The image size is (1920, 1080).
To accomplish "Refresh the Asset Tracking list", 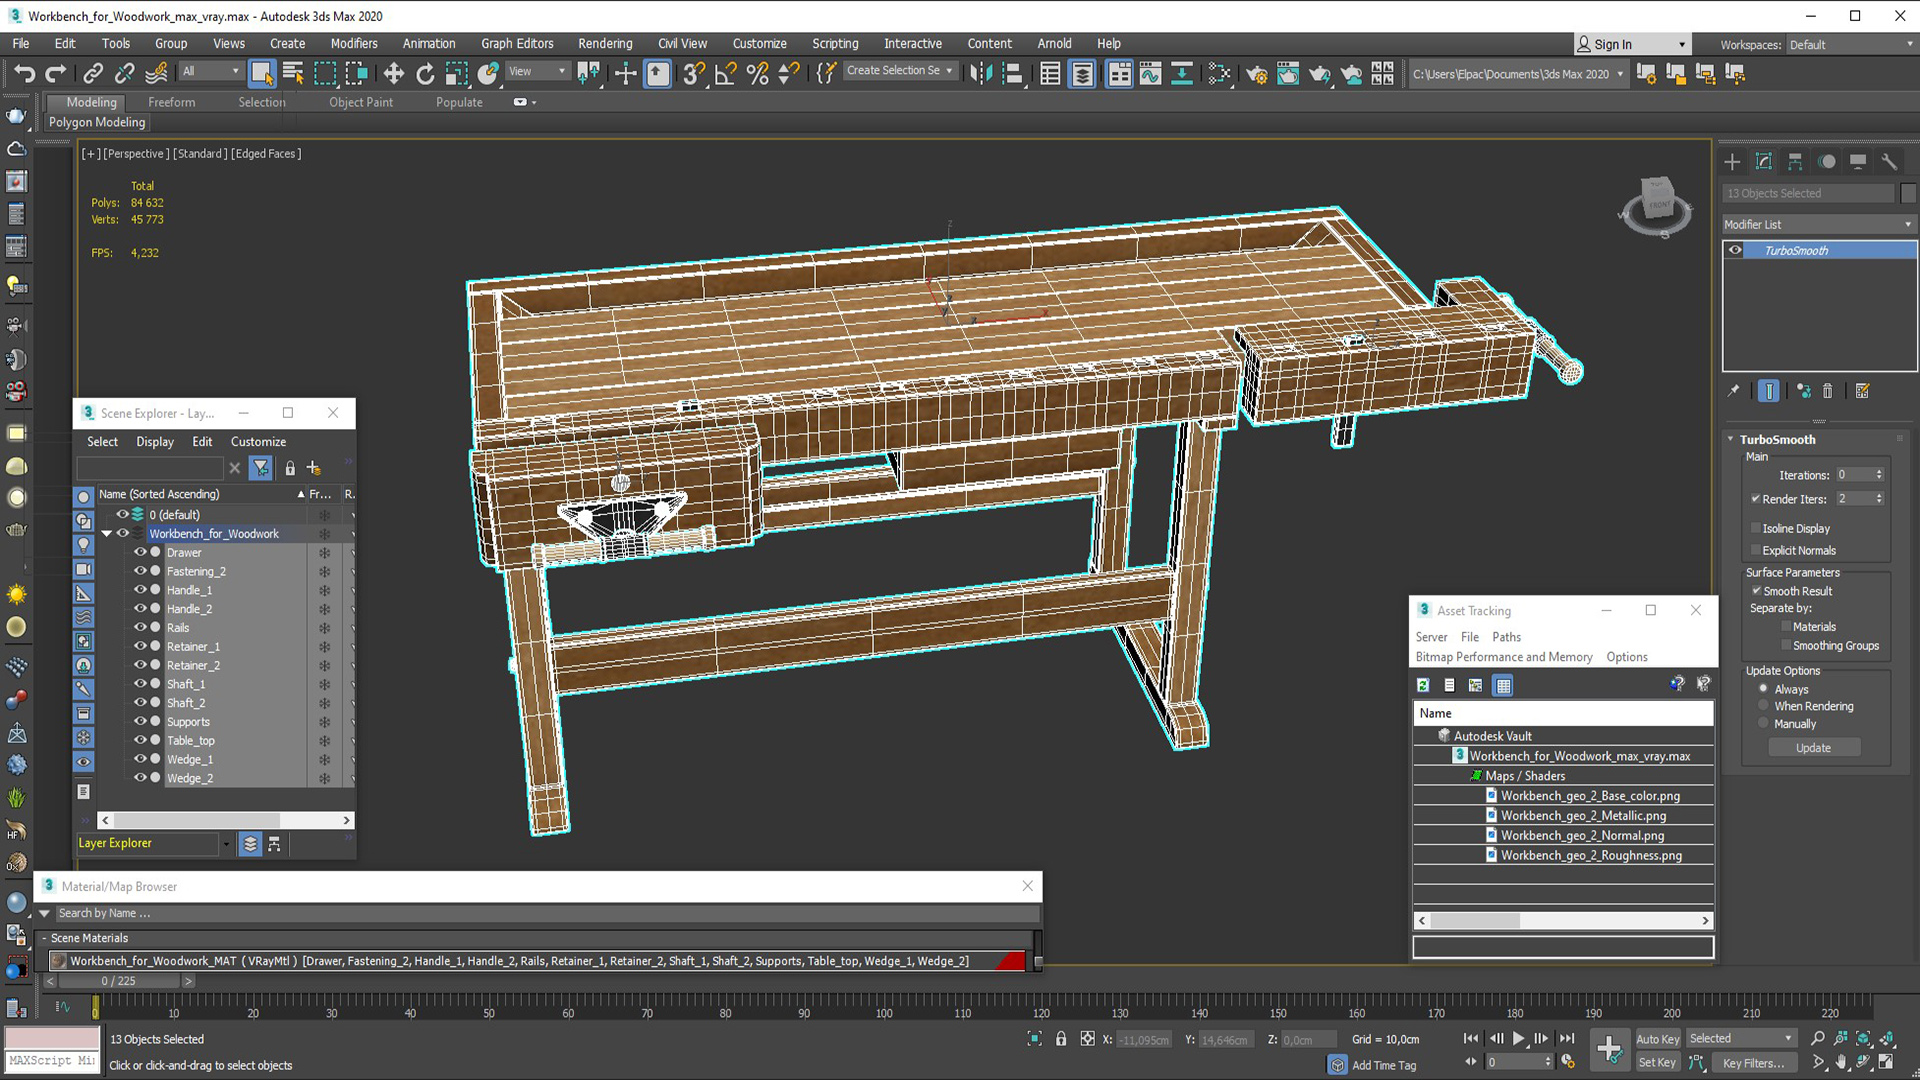I will 1423,685.
